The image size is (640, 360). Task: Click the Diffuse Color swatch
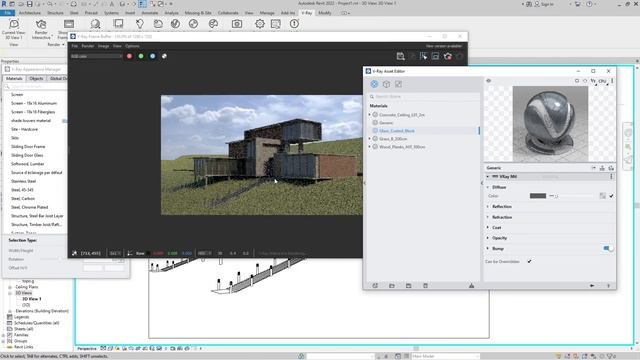coord(538,196)
